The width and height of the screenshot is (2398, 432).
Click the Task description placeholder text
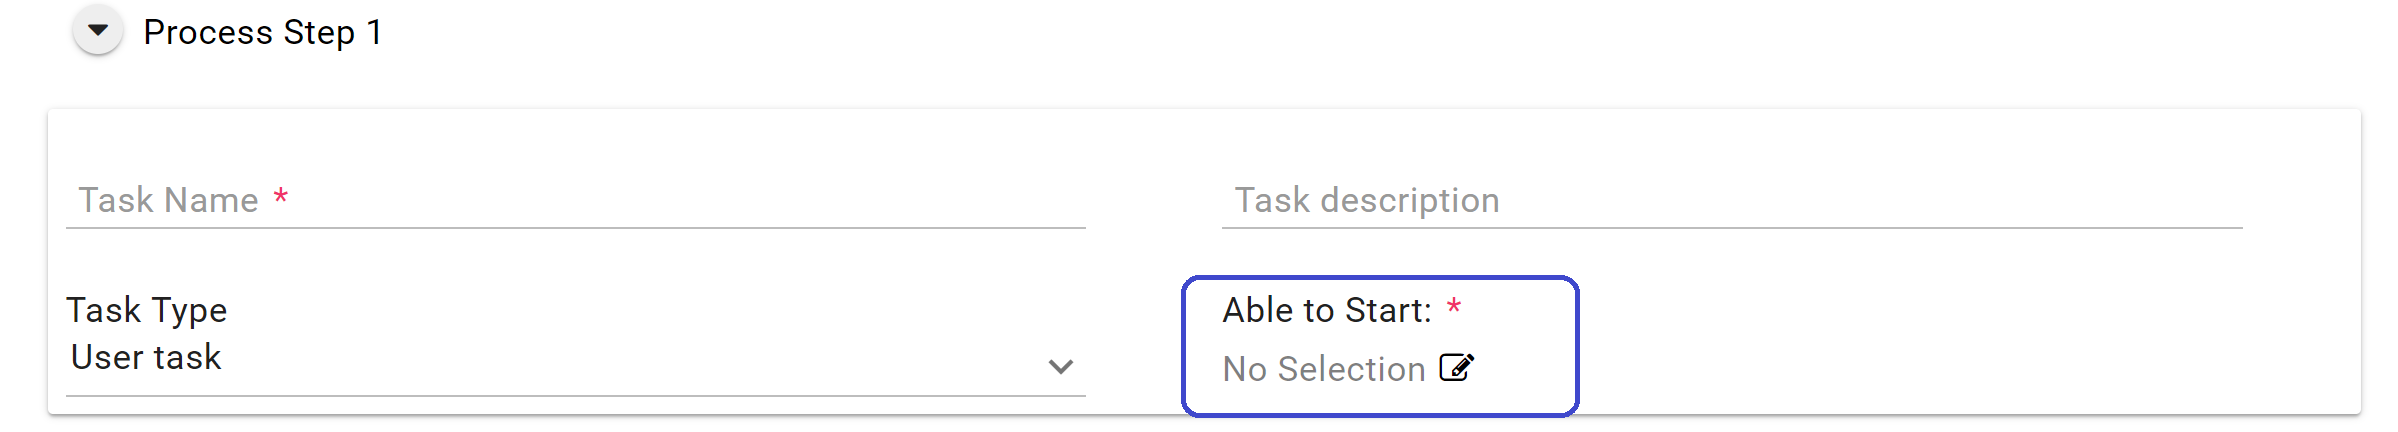[x=1366, y=200]
